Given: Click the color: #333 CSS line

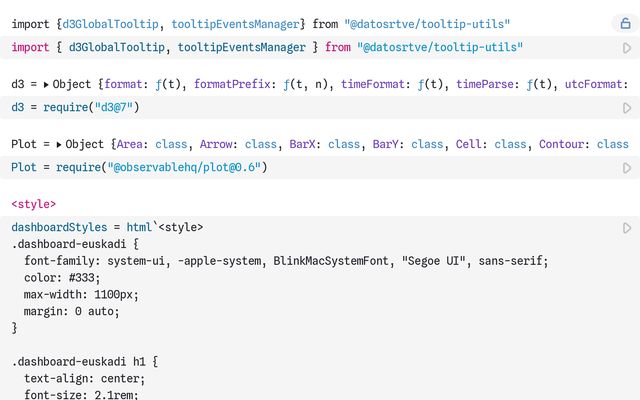Looking at the screenshot, I should click(60, 277).
